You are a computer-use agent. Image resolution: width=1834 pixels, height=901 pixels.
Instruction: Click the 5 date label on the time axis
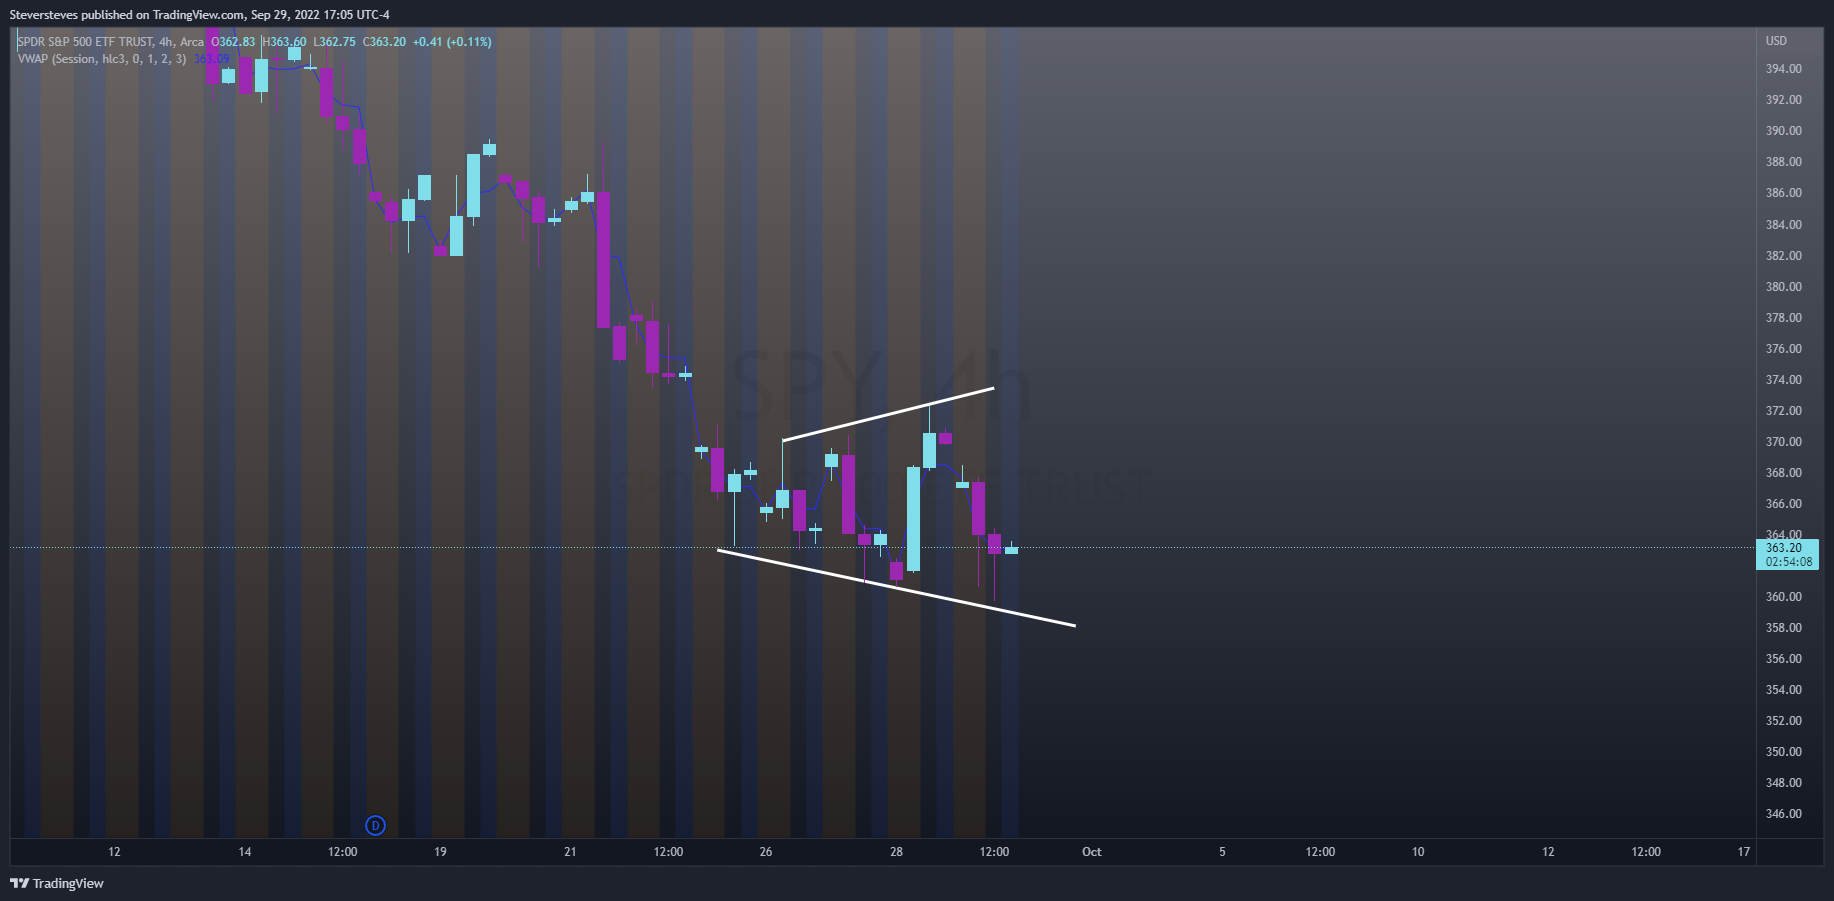click(x=1222, y=852)
